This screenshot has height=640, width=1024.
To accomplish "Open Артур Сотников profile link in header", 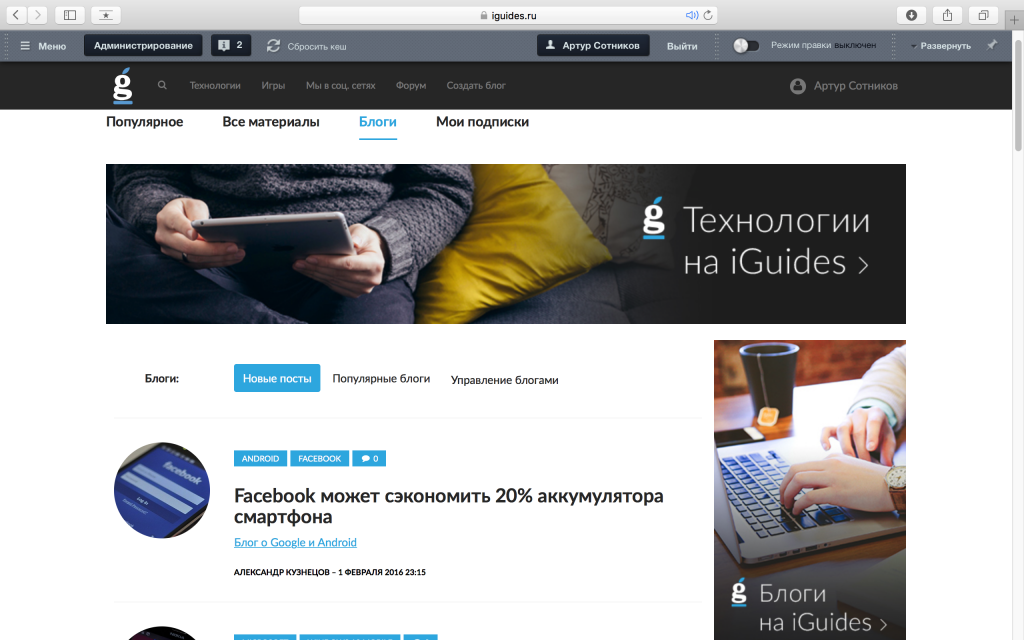I will pyautogui.click(x=856, y=86).
